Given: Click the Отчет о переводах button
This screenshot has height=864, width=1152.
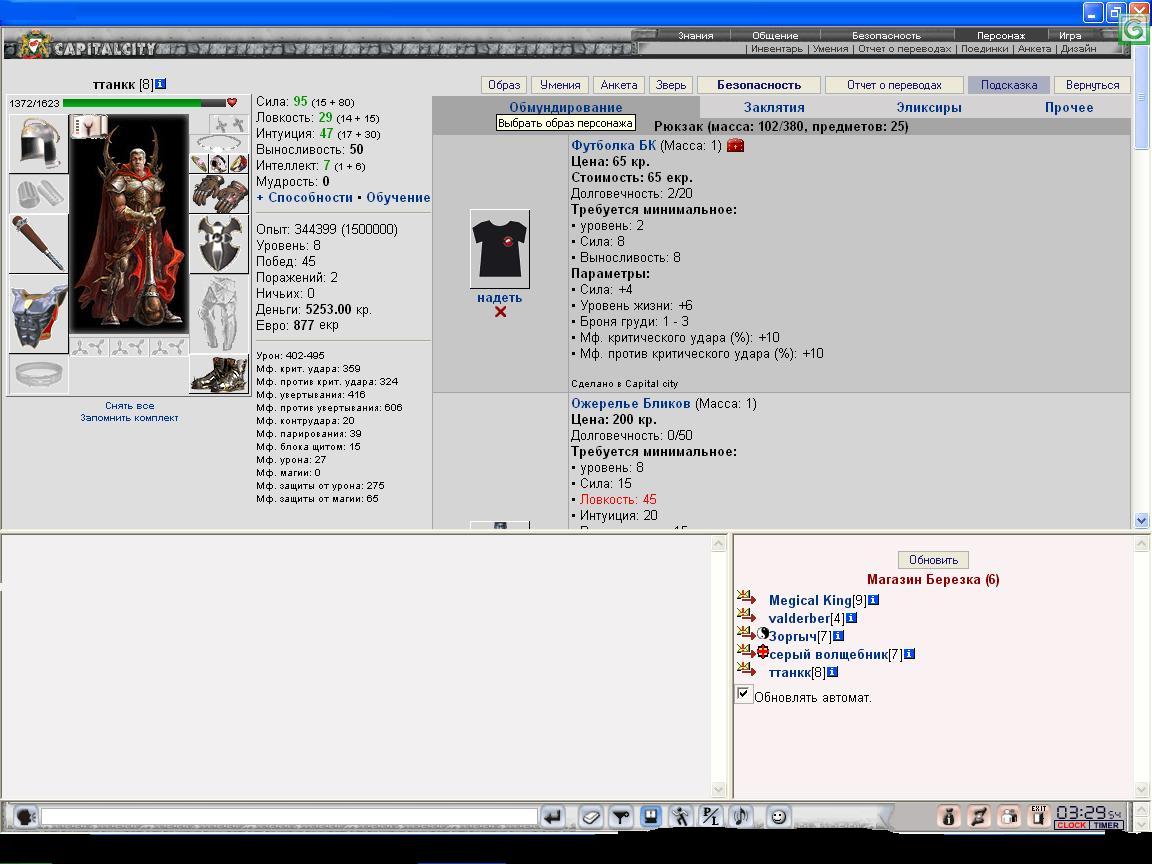Looking at the screenshot, I should tap(894, 84).
